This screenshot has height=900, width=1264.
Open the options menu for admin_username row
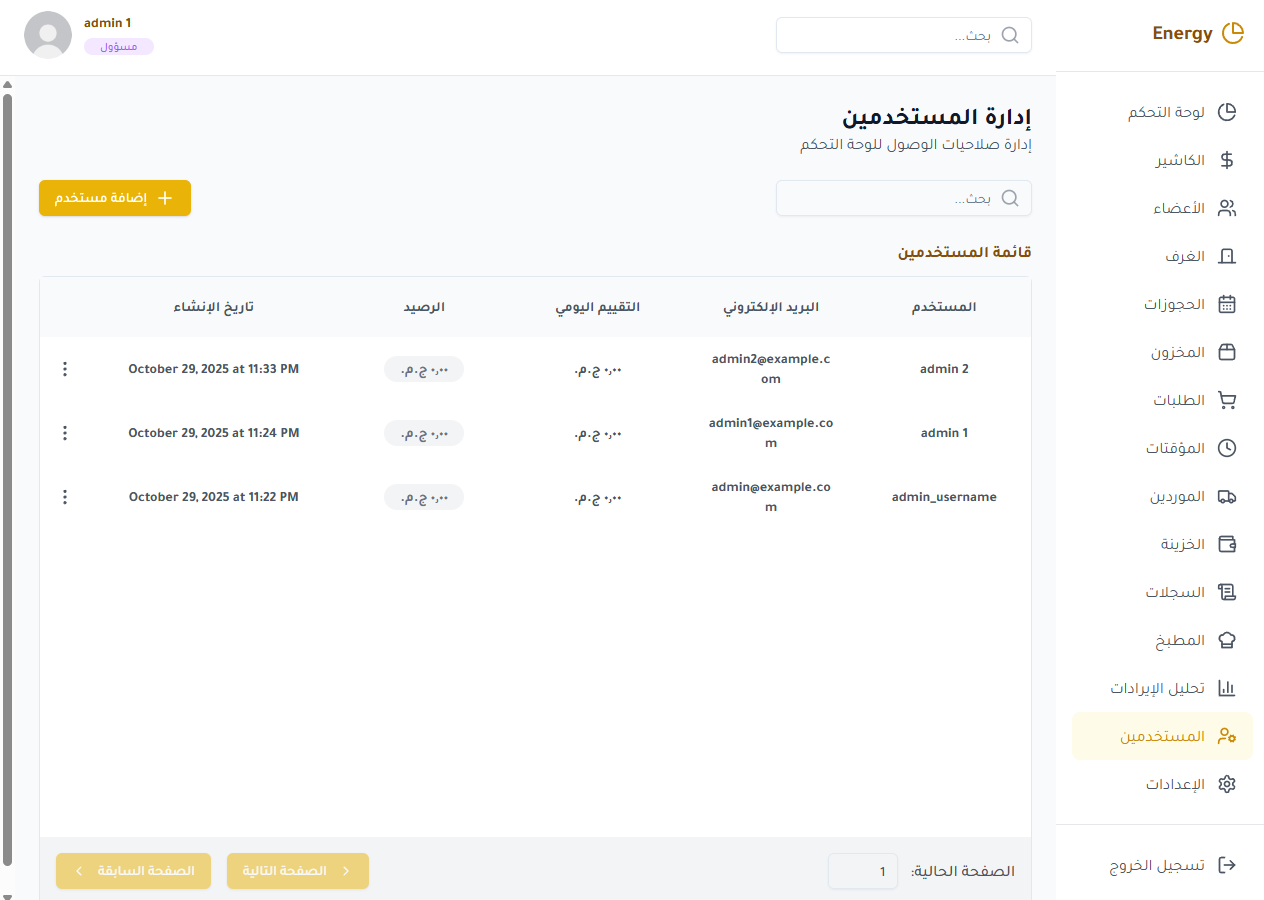point(65,497)
